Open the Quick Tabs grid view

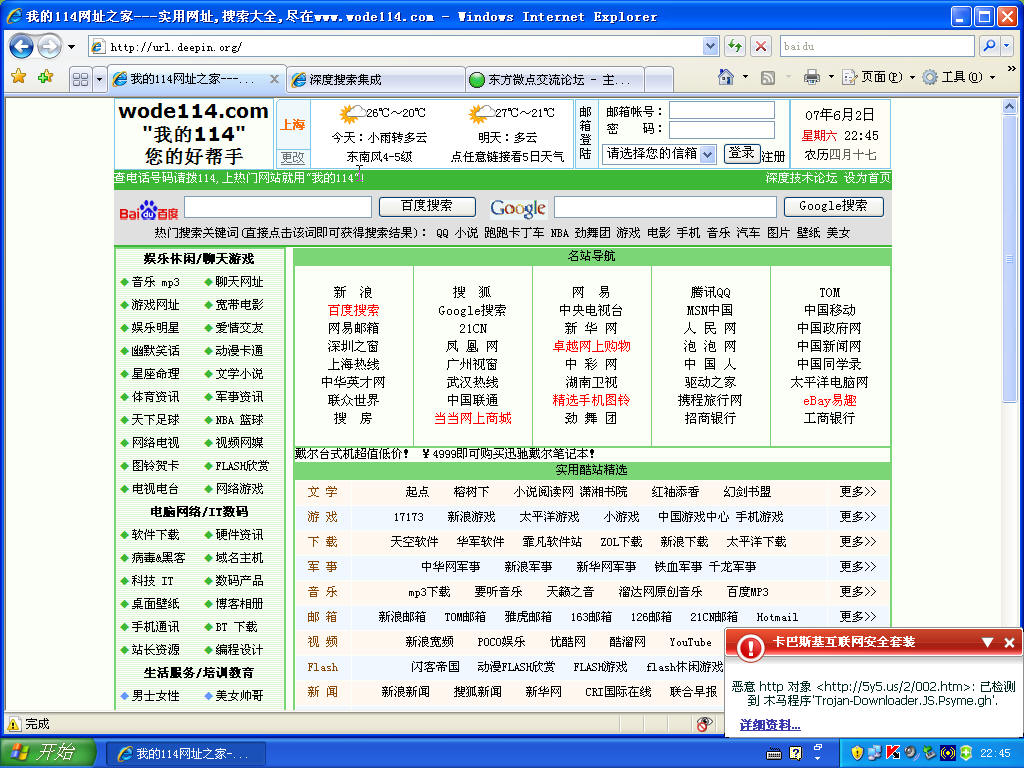[80, 80]
